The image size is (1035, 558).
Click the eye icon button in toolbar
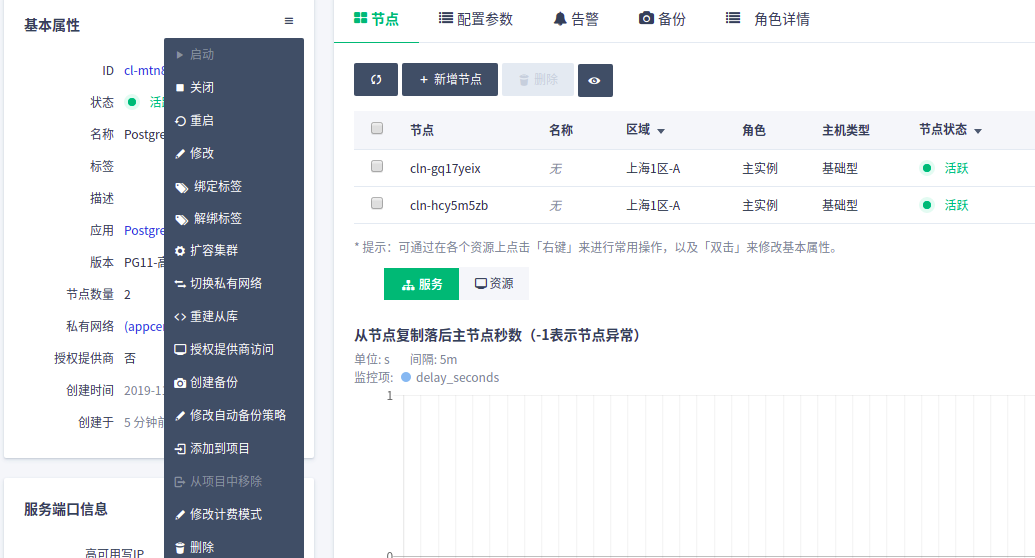595,80
